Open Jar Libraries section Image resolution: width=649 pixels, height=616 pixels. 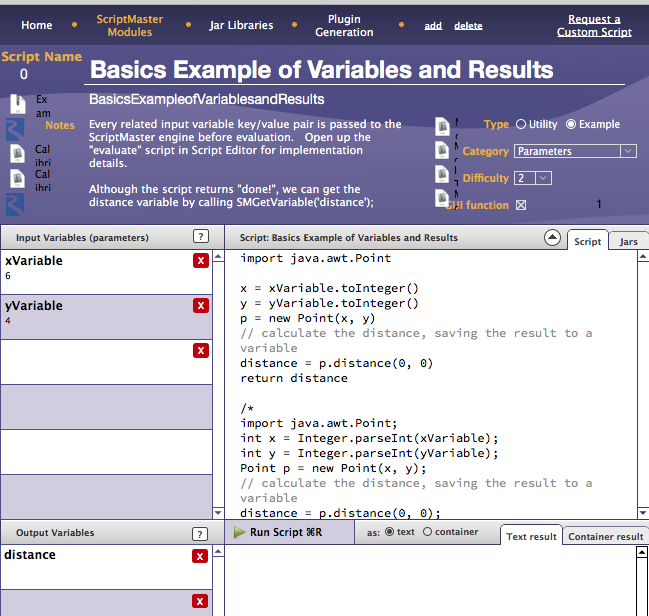[241, 25]
